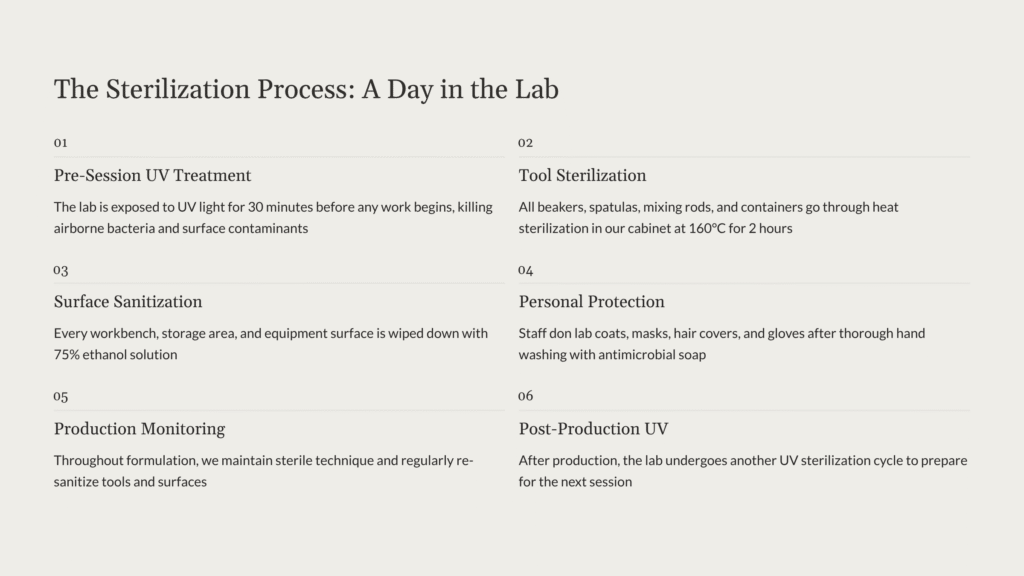Click the step number 04 label
The image size is (1024, 576).
526,270
